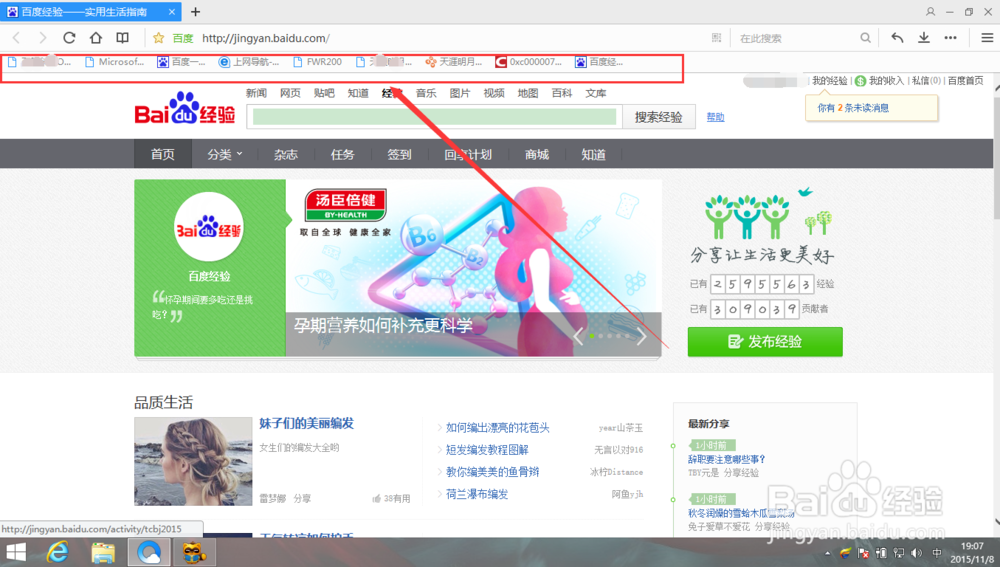Open the Windows Start button
Screen dimensions: 1000x567
(16, 552)
